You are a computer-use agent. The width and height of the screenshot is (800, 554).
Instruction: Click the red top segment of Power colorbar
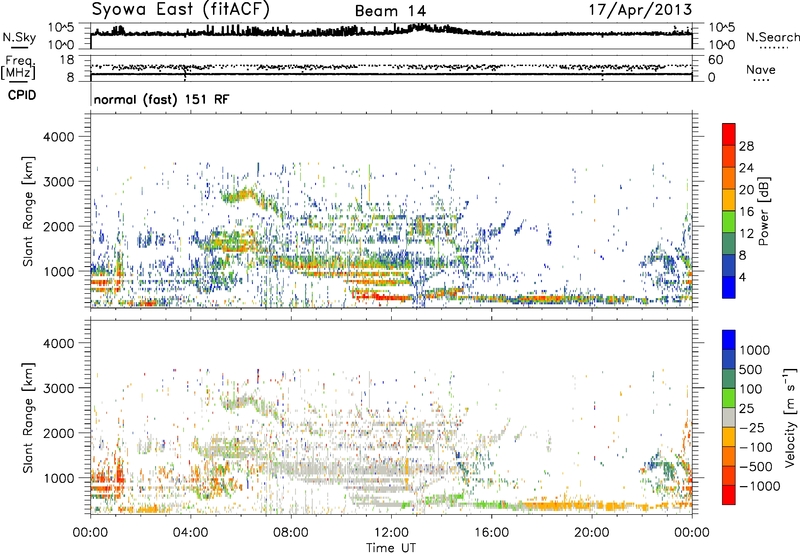click(x=729, y=134)
